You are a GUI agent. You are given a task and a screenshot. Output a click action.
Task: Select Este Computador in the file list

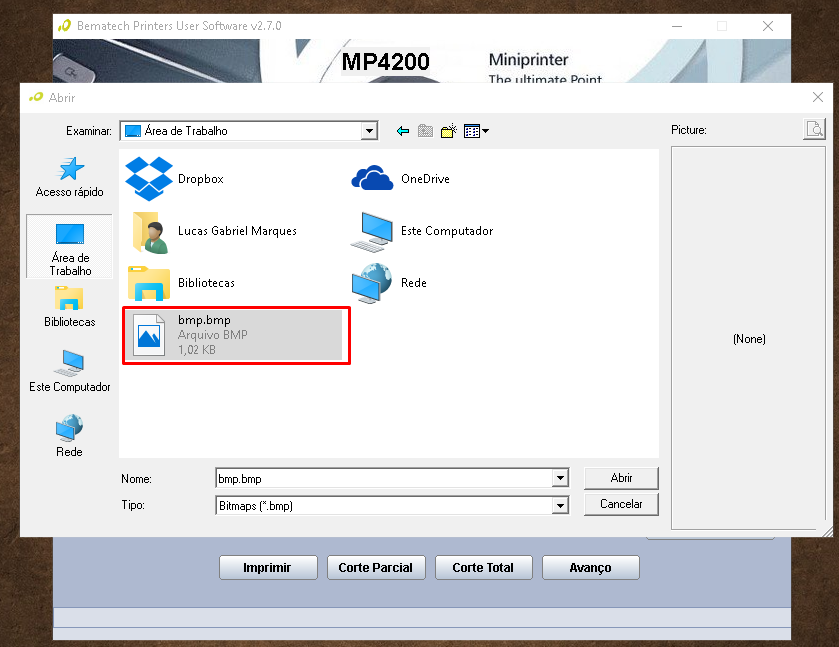pos(422,231)
